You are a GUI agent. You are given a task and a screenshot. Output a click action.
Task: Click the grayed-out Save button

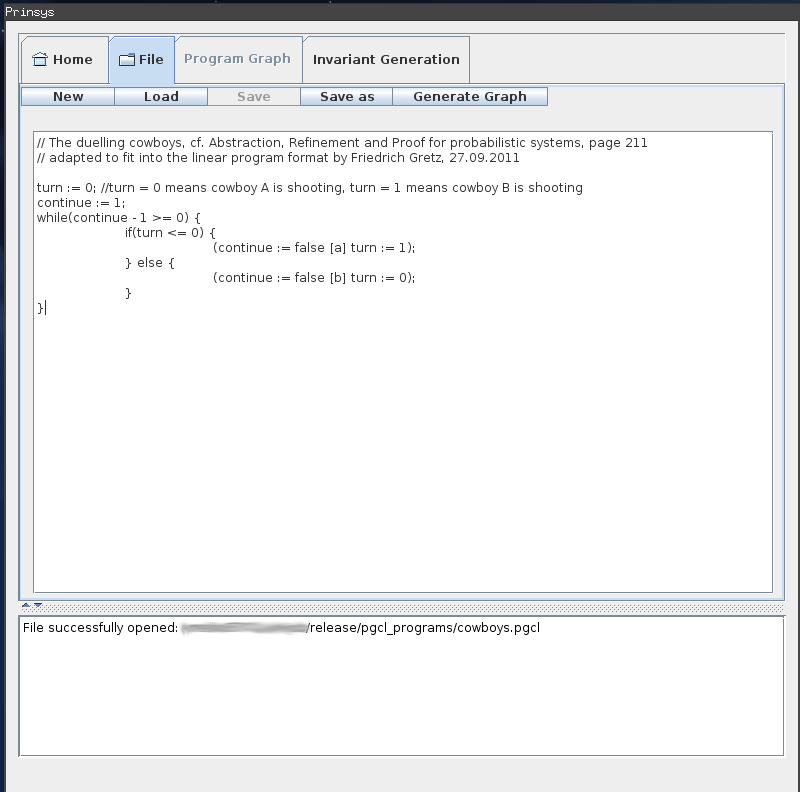point(253,96)
